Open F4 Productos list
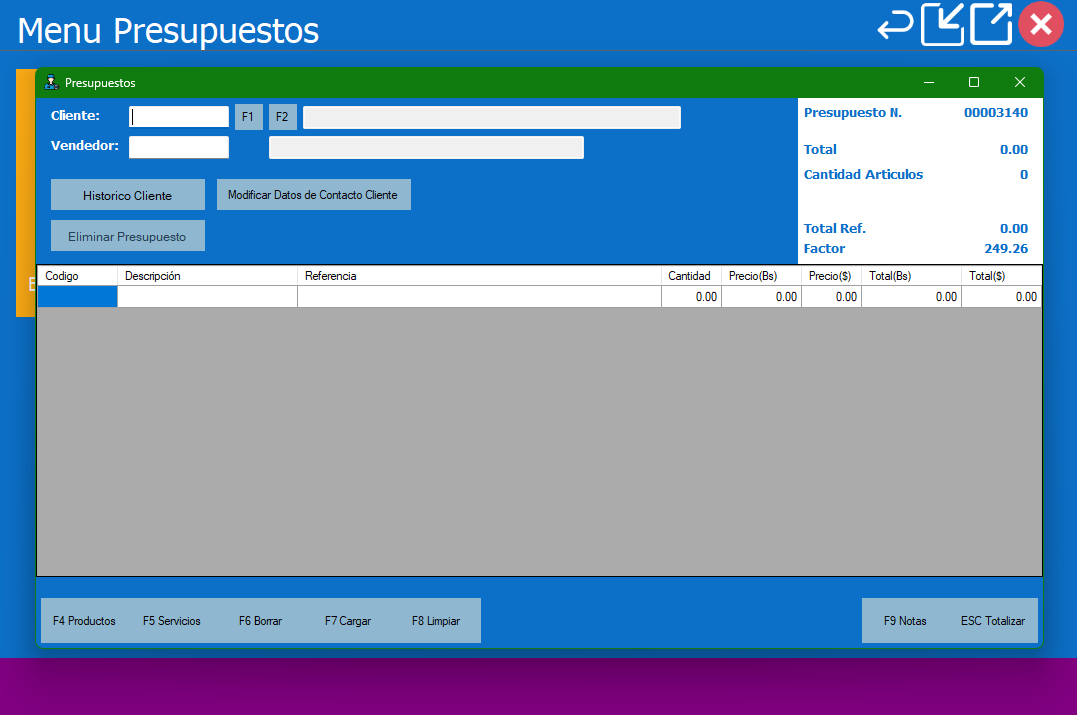This screenshot has width=1077, height=715. [x=84, y=621]
